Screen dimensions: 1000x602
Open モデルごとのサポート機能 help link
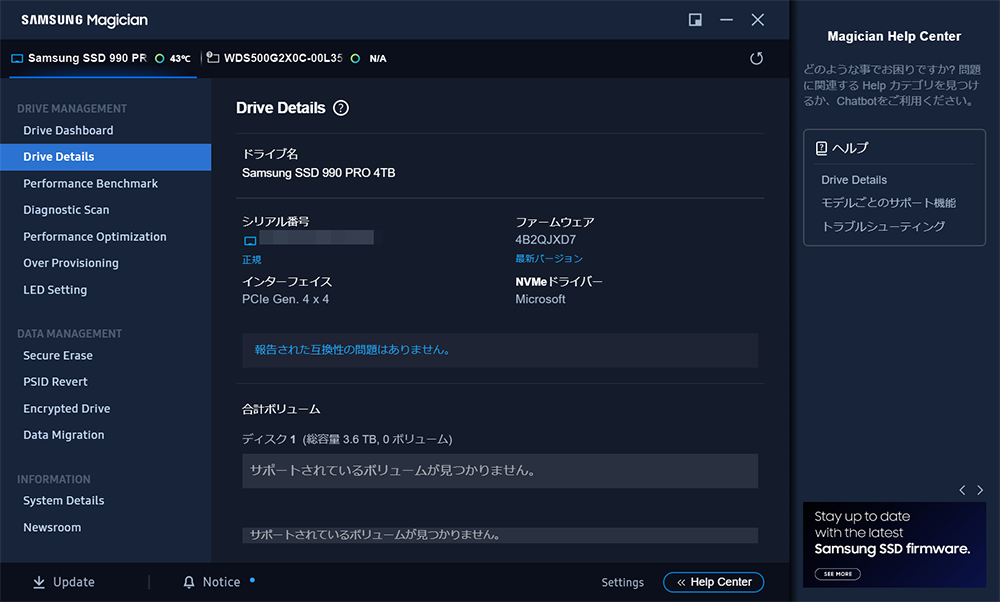[x=888, y=203]
